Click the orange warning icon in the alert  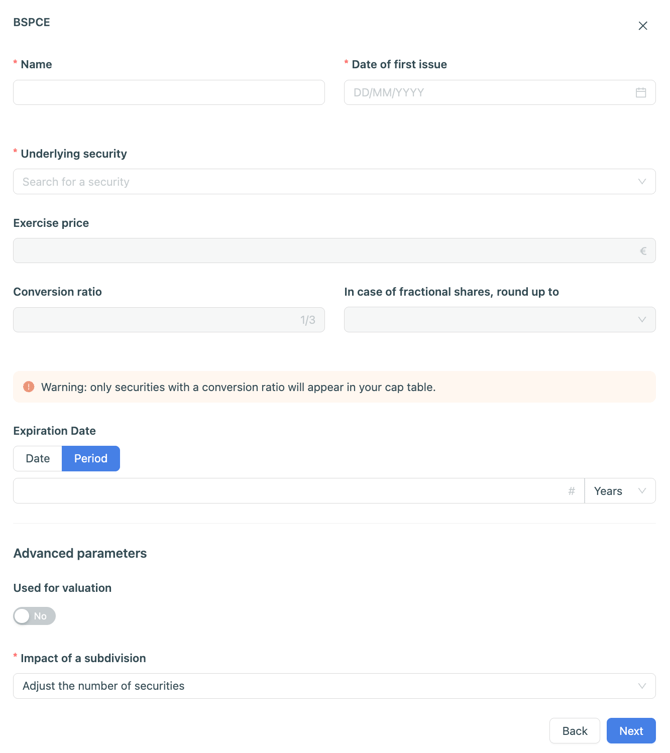tap(29, 387)
